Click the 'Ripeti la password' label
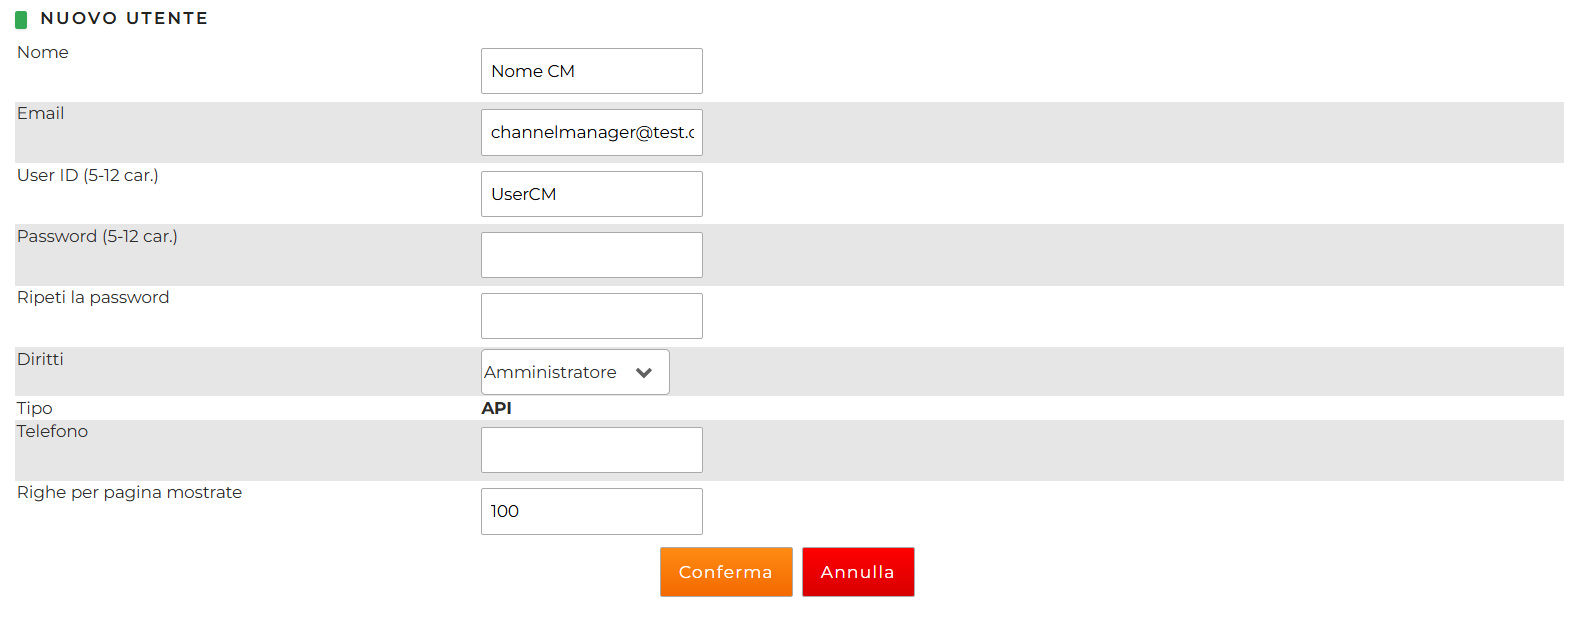 tap(93, 297)
